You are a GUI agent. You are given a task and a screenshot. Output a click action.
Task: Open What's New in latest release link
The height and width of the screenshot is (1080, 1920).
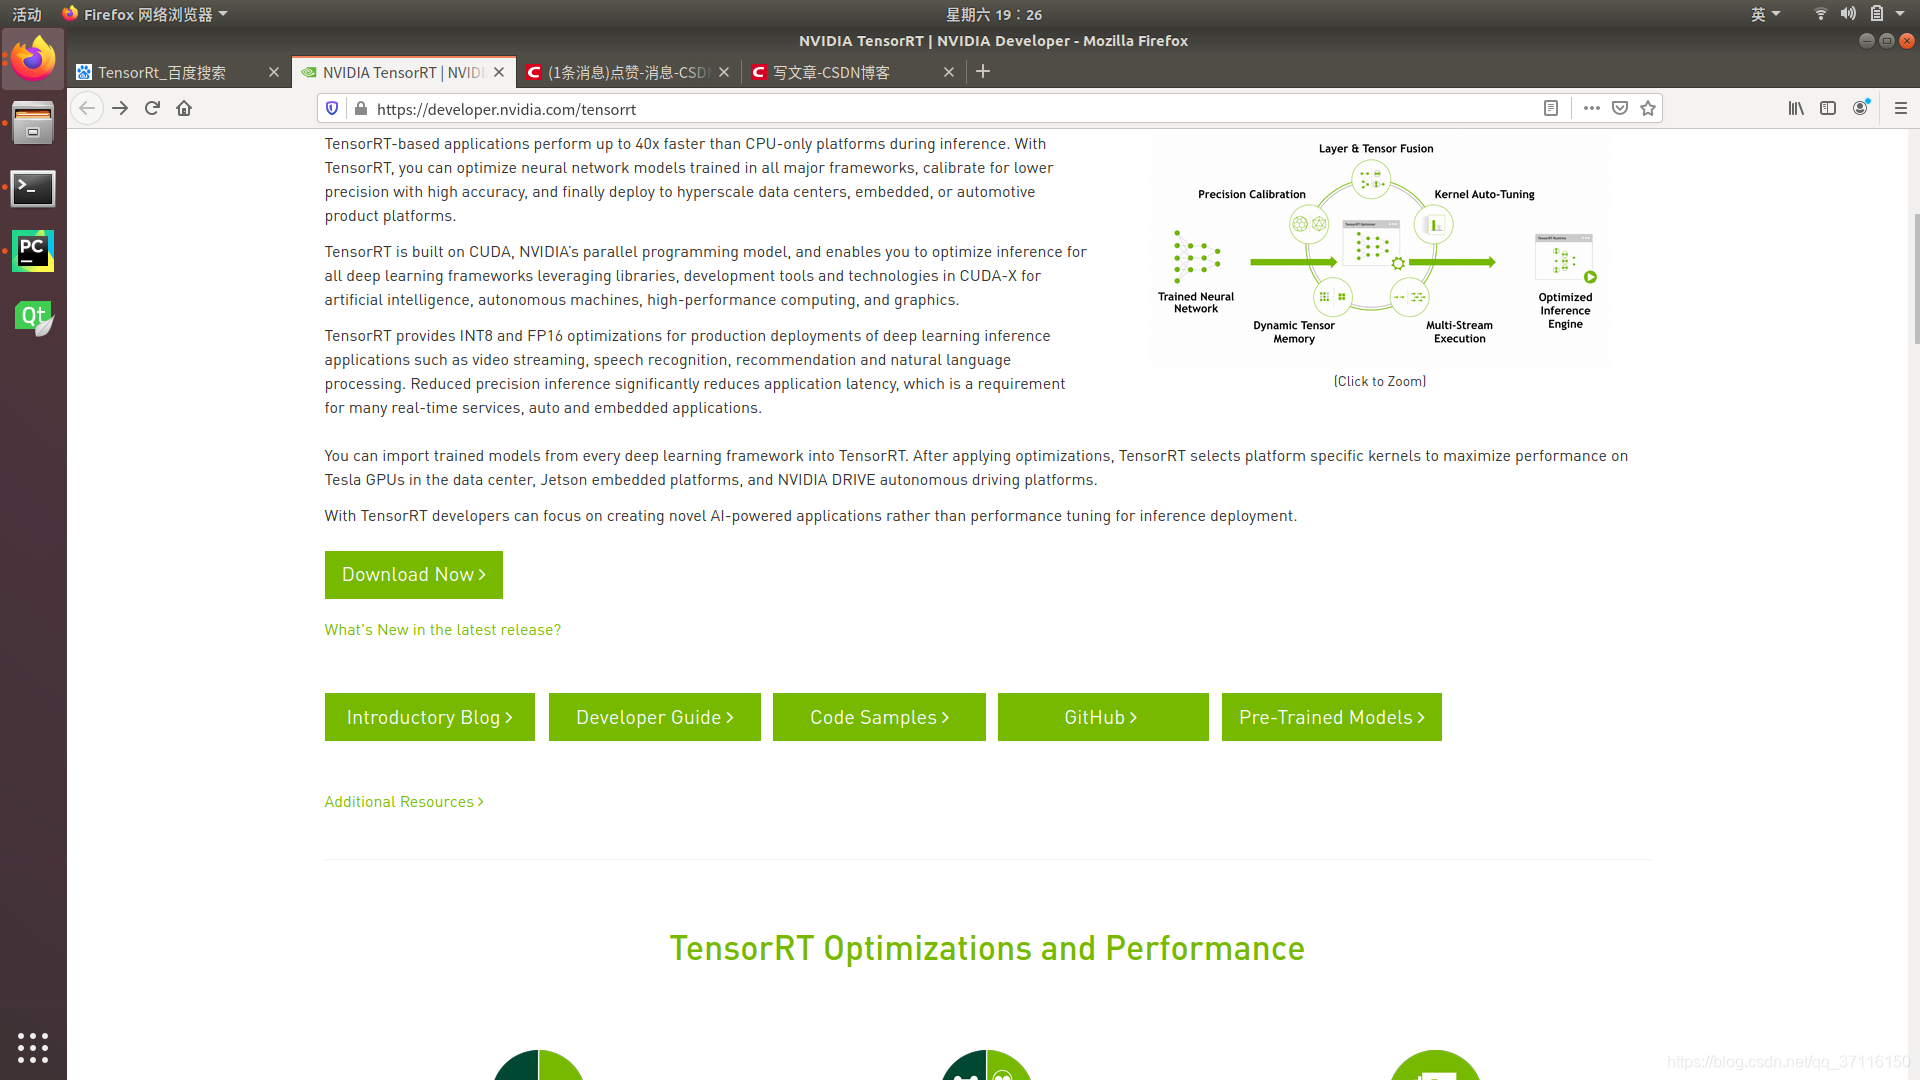coord(442,630)
